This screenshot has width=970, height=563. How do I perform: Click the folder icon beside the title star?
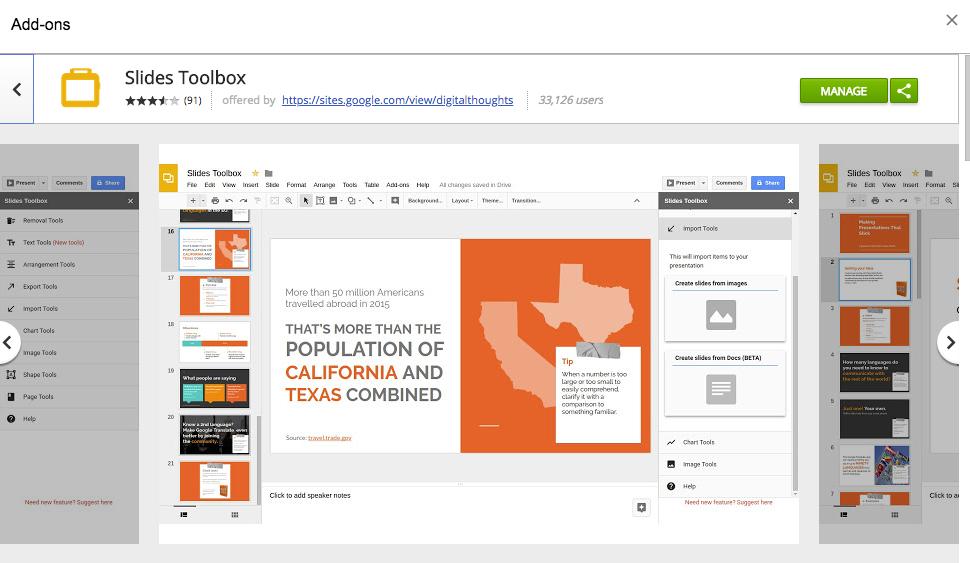(x=269, y=173)
